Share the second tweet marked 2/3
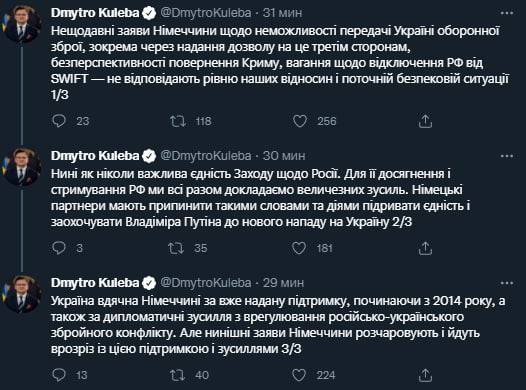Screen dimensions: 526x390 [425, 248]
